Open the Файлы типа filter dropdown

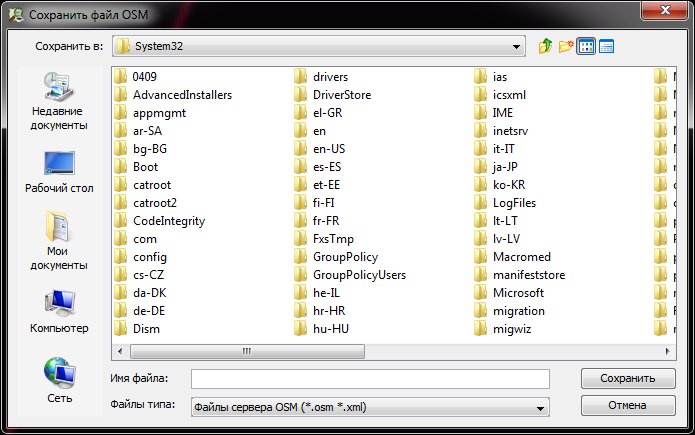point(541,407)
